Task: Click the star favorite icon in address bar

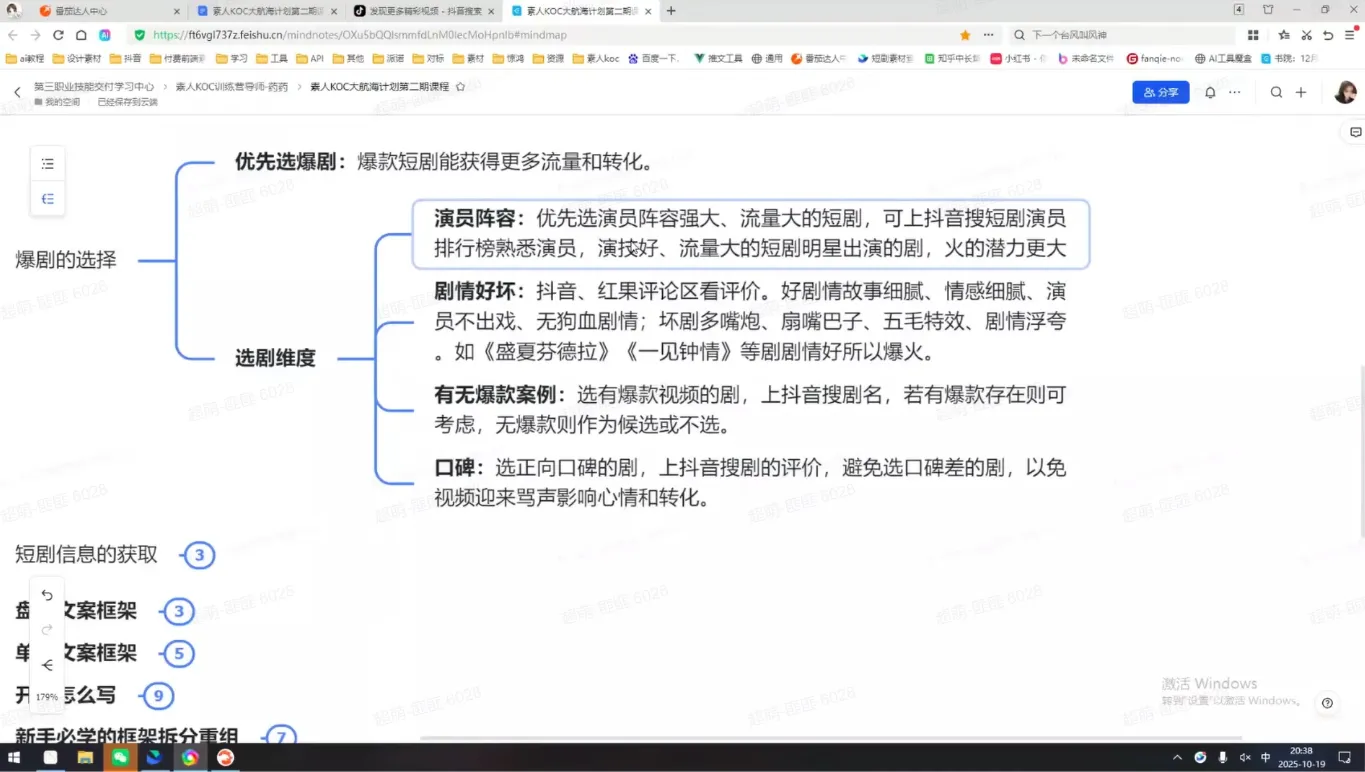Action: 963,33
